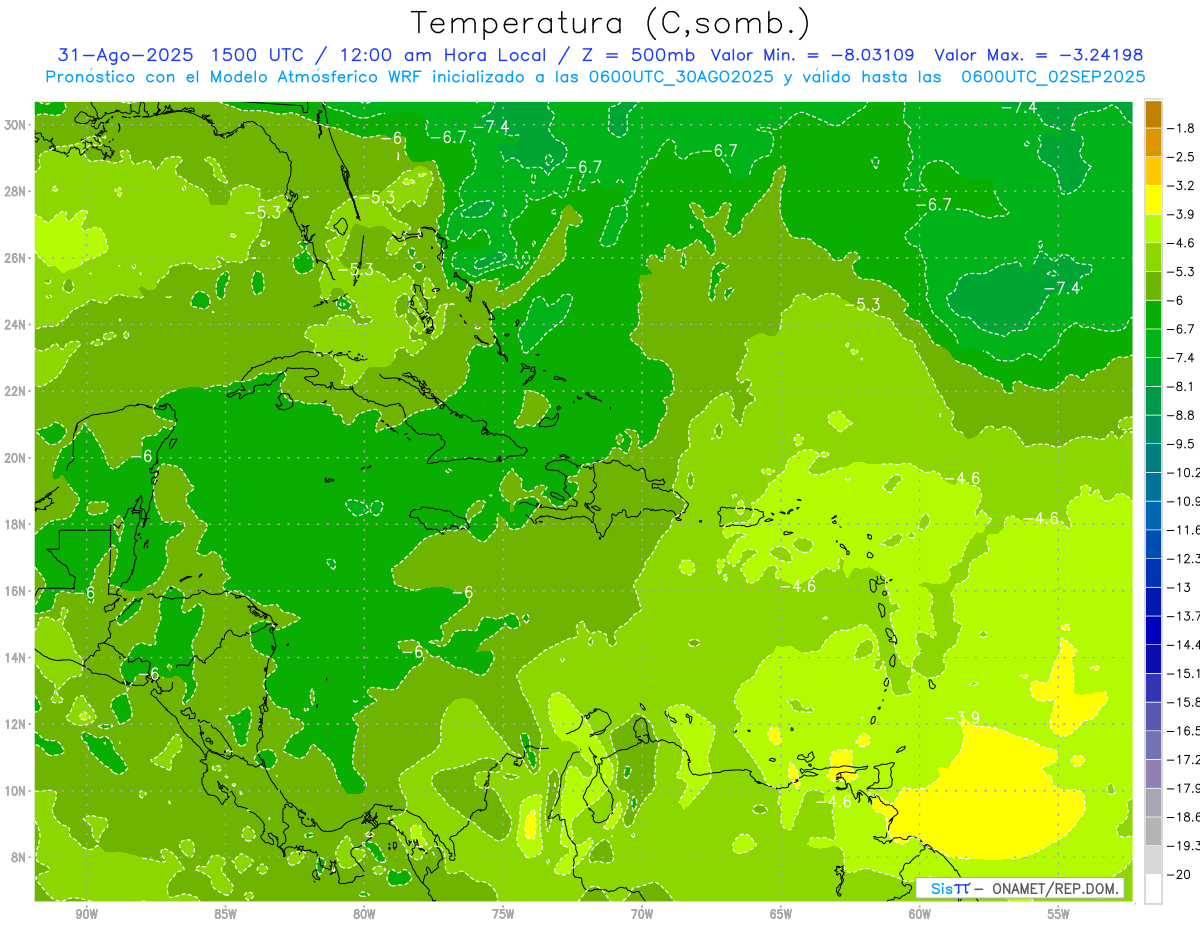
Task: Click the colorbar tick label '-2.5'
Action: point(1181,157)
